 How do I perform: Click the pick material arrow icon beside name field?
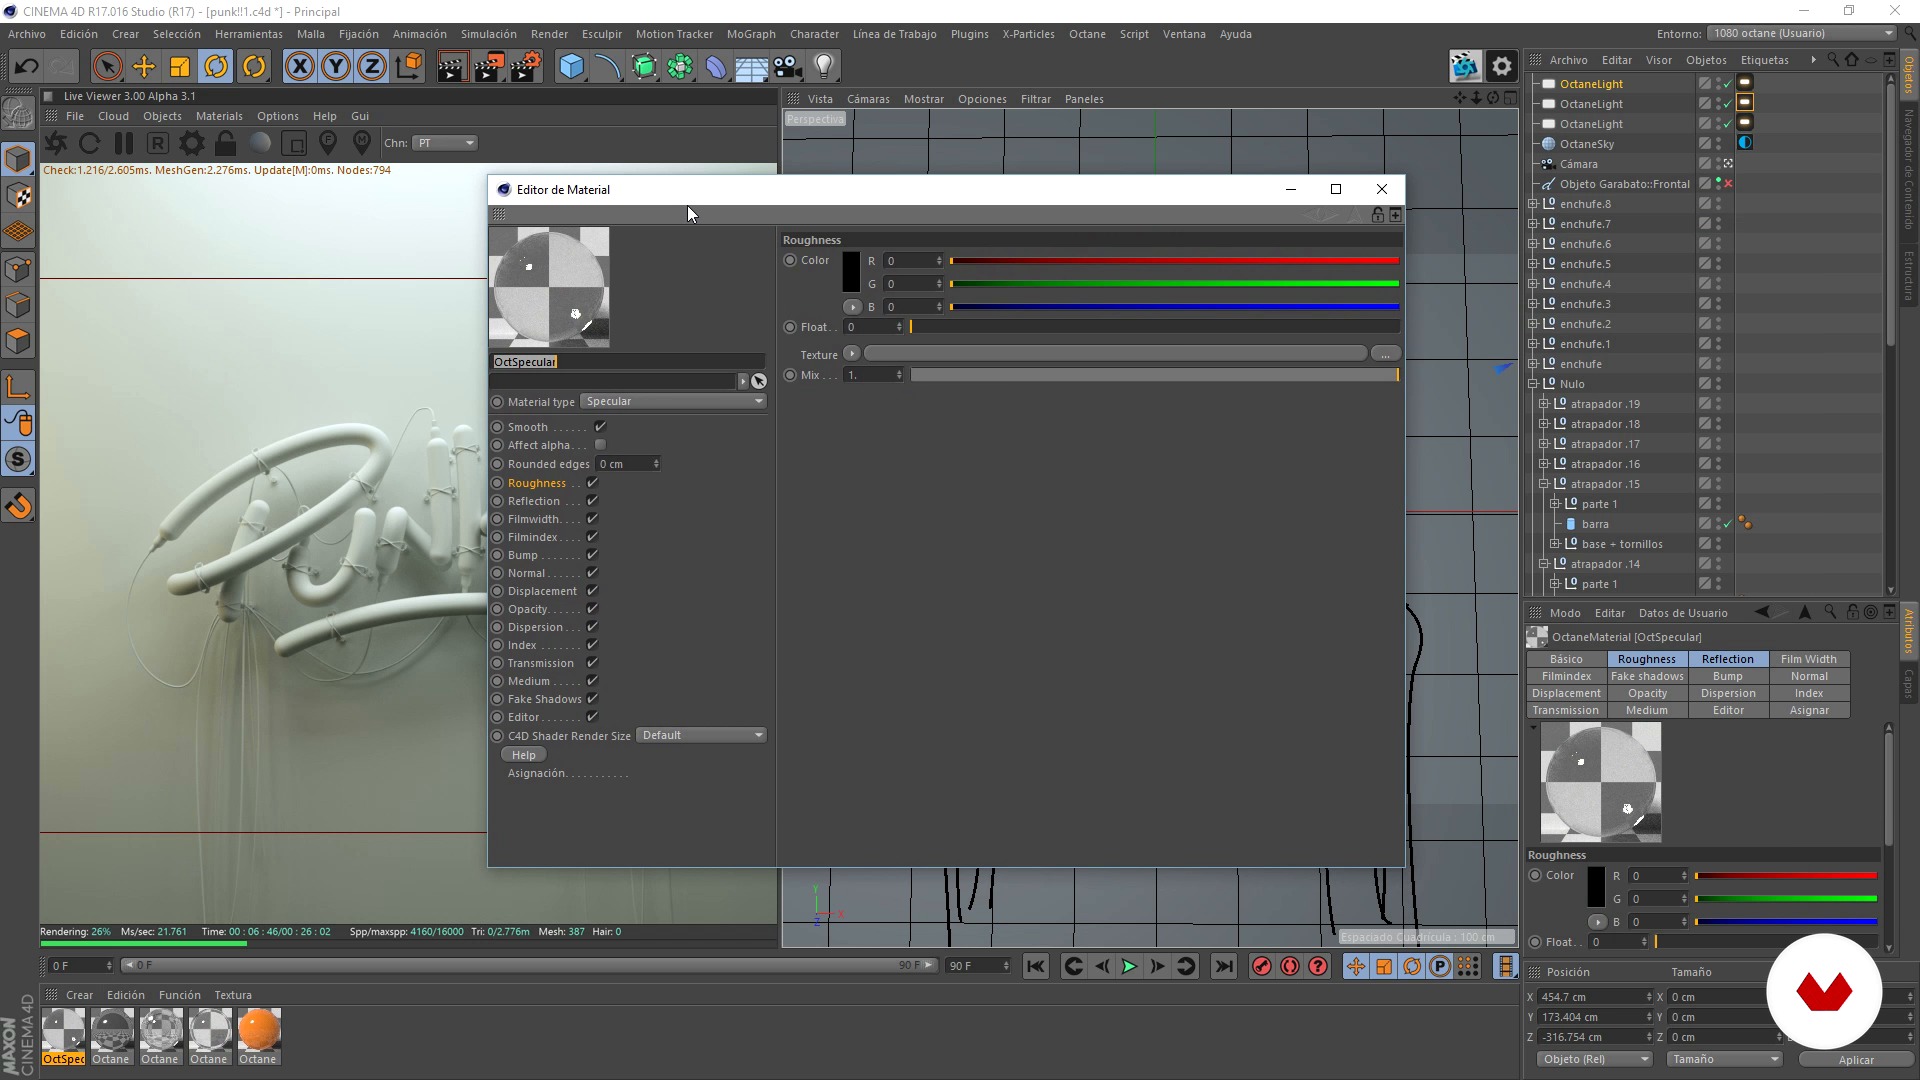(759, 381)
